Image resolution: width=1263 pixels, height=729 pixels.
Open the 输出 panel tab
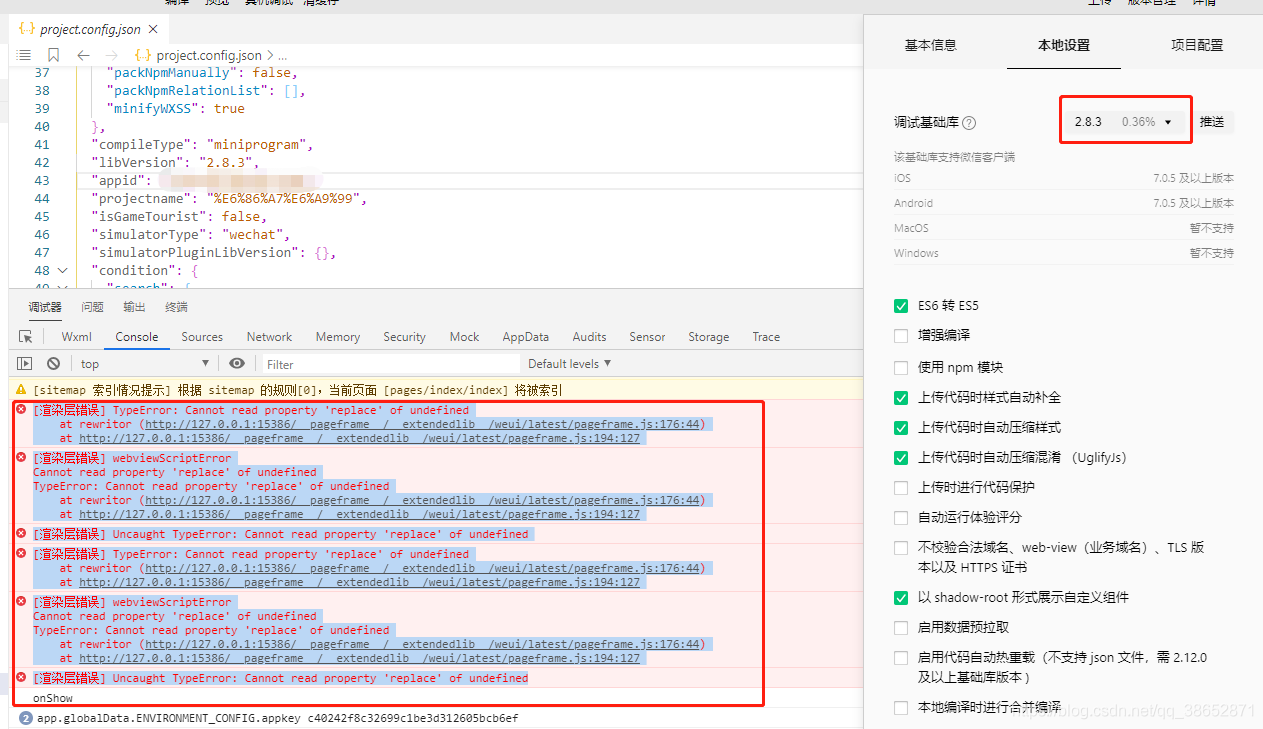click(x=134, y=307)
